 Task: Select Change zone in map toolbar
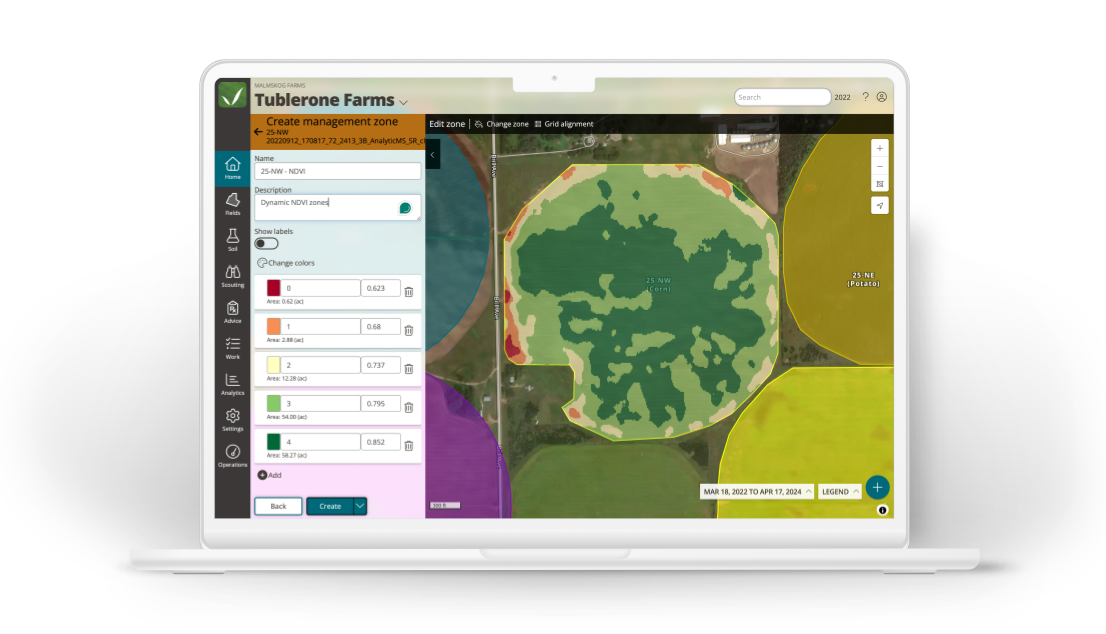point(502,124)
